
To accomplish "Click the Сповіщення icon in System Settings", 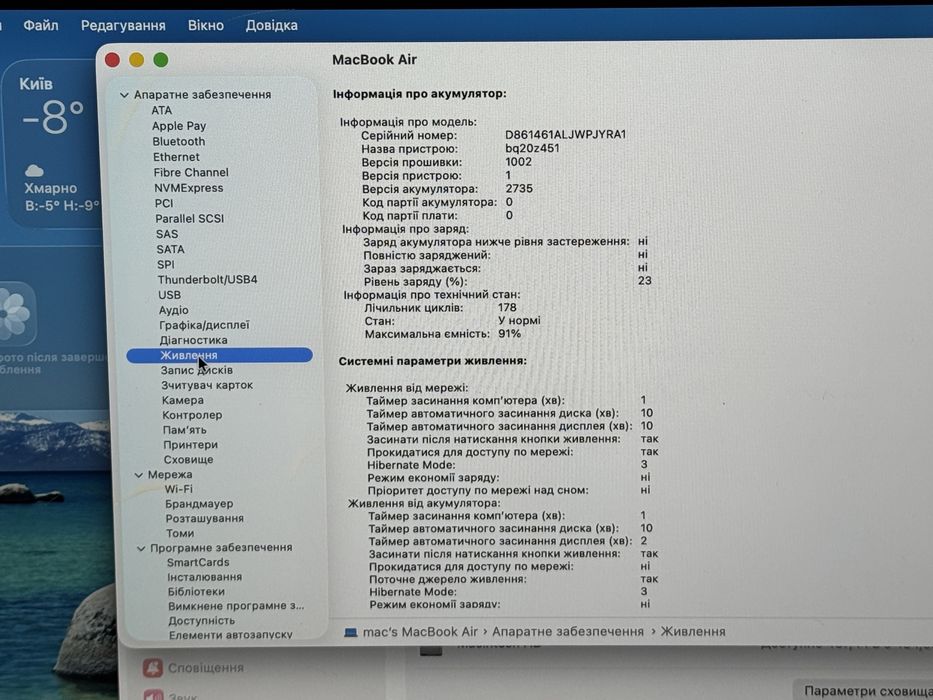I will 153,668.
